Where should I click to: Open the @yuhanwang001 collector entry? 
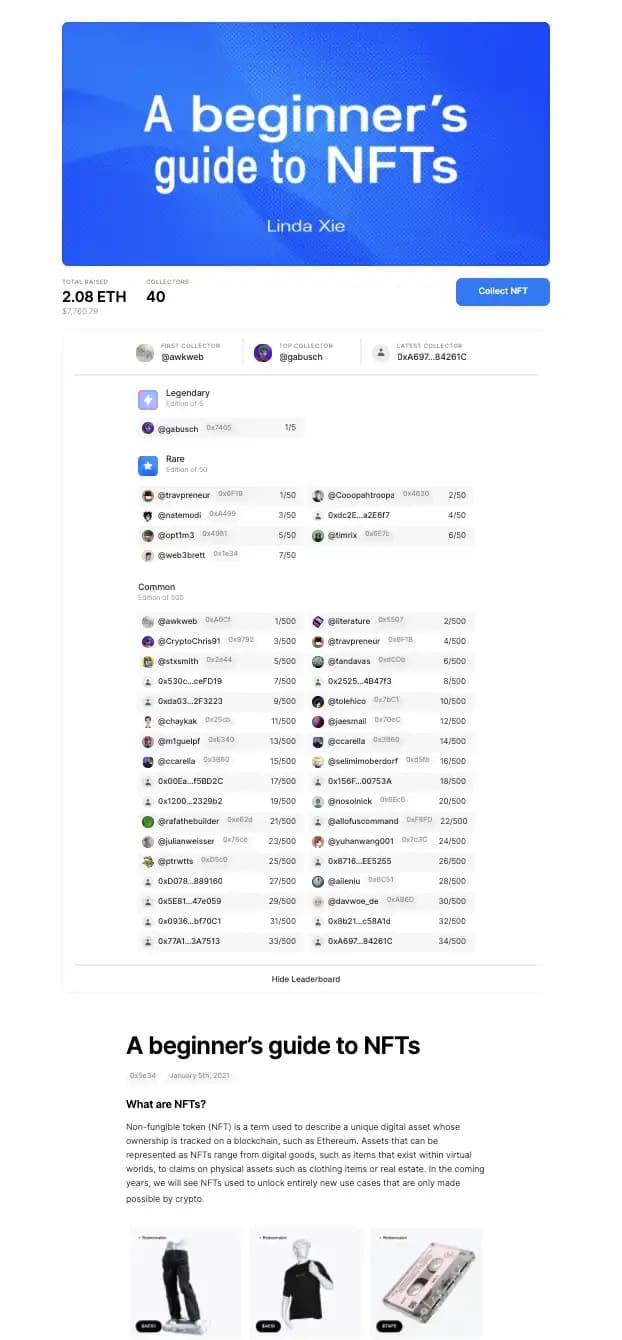pos(390,841)
